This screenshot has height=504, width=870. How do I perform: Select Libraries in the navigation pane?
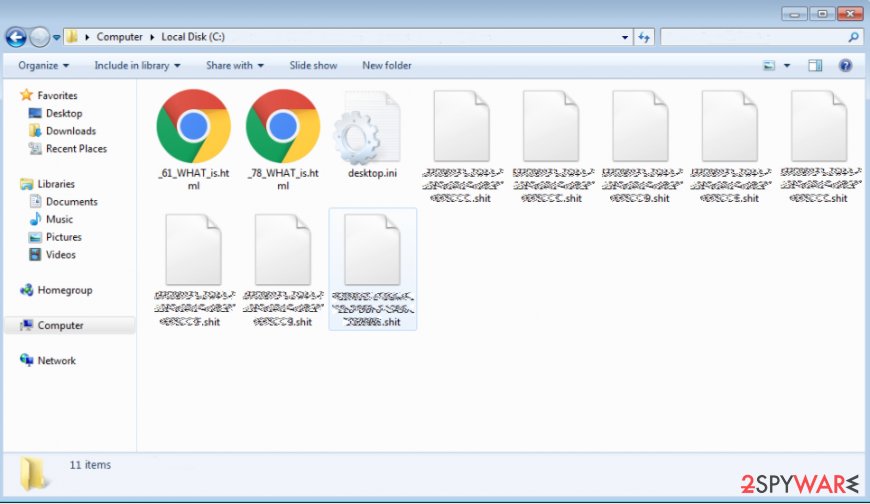(56, 184)
